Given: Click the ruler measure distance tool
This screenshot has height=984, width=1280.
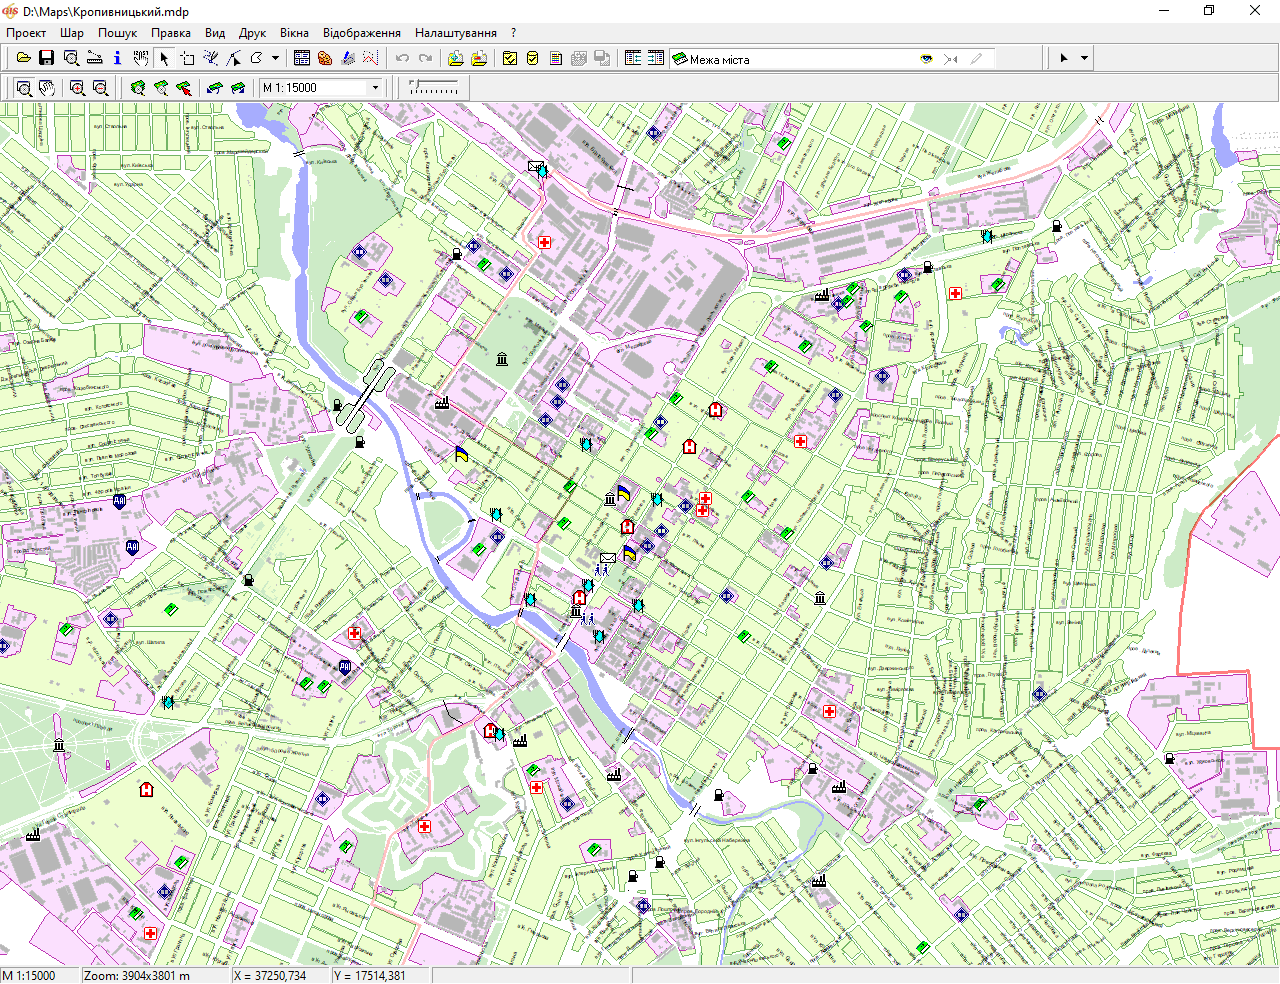Looking at the screenshot, I should 94,58.
